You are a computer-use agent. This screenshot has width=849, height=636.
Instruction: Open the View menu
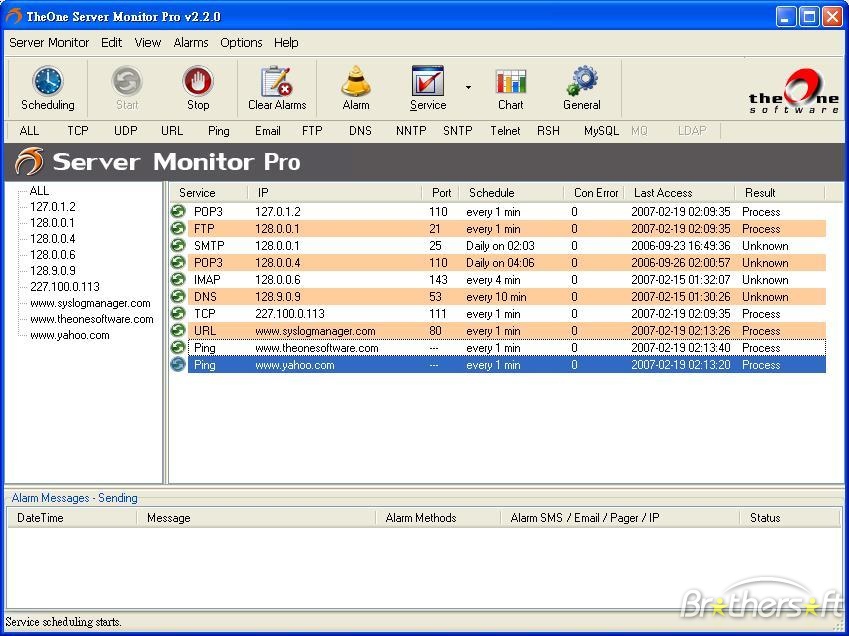(x=148, y=43)
